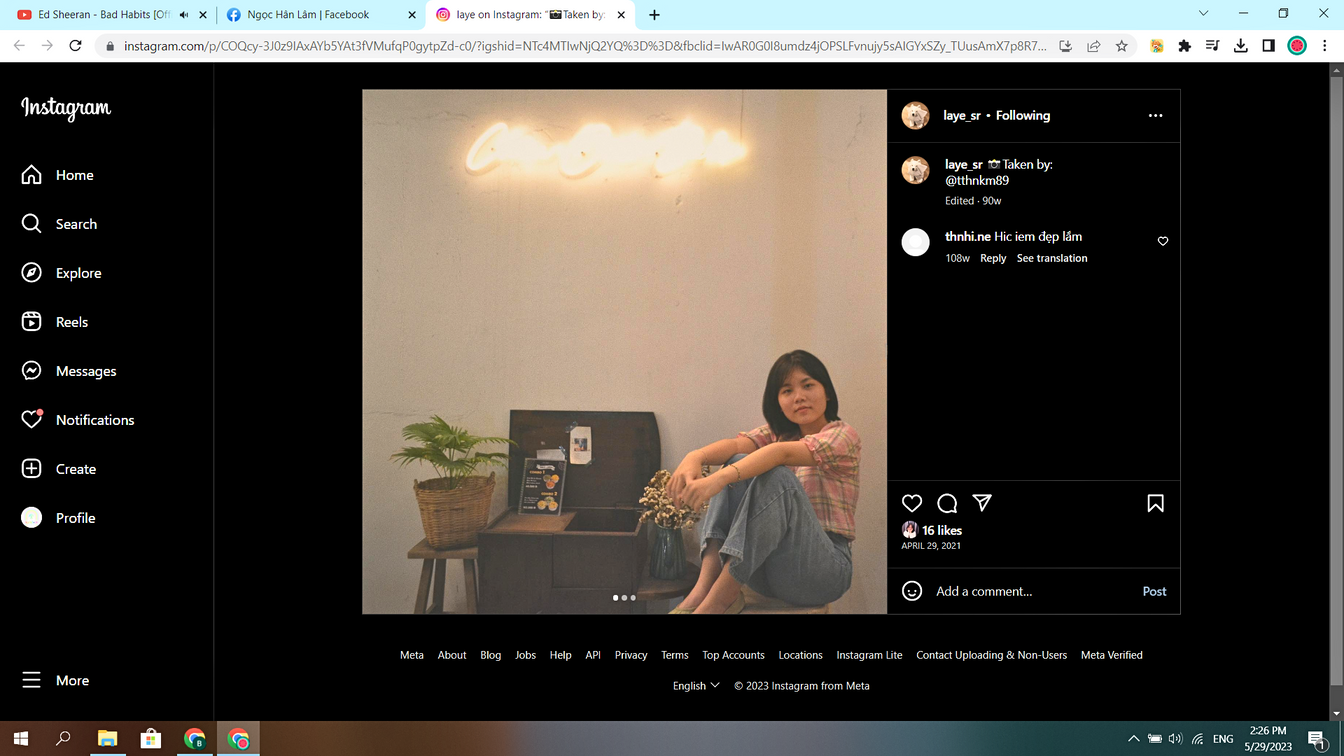
Task: Switch to the Ed Sheeran Bad Habits tab
Action: 100,15
